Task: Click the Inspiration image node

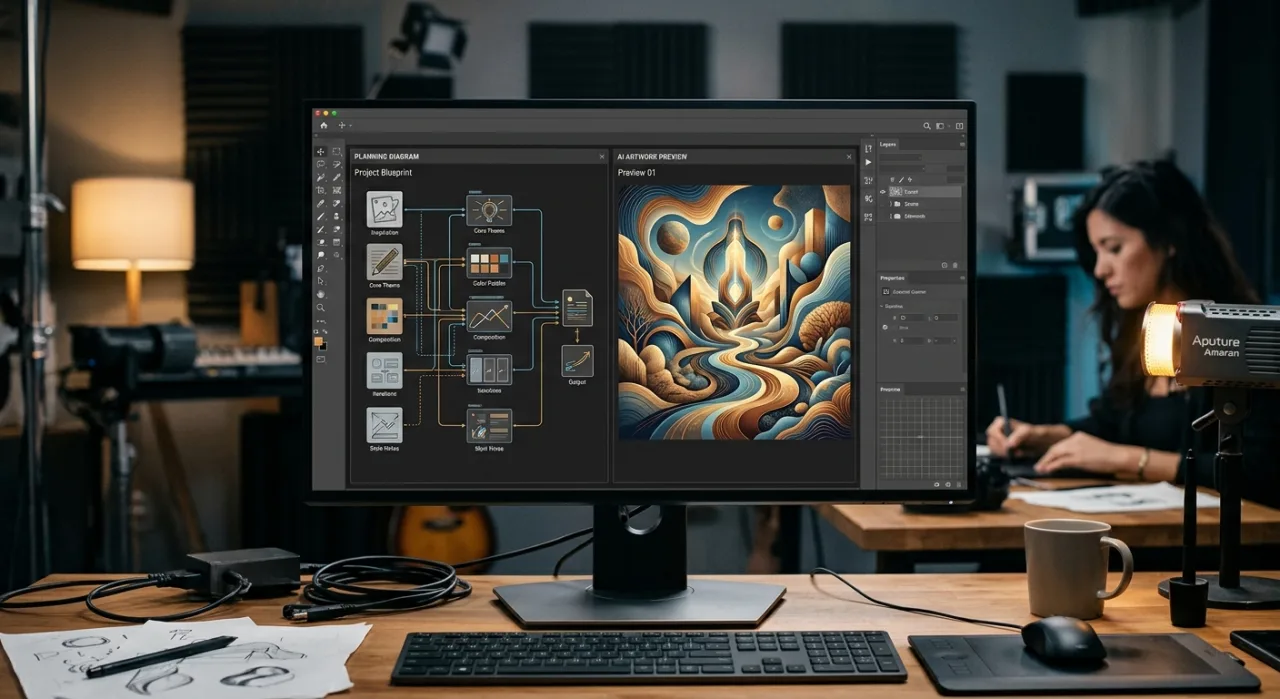Action: click(x=384, y=208)
